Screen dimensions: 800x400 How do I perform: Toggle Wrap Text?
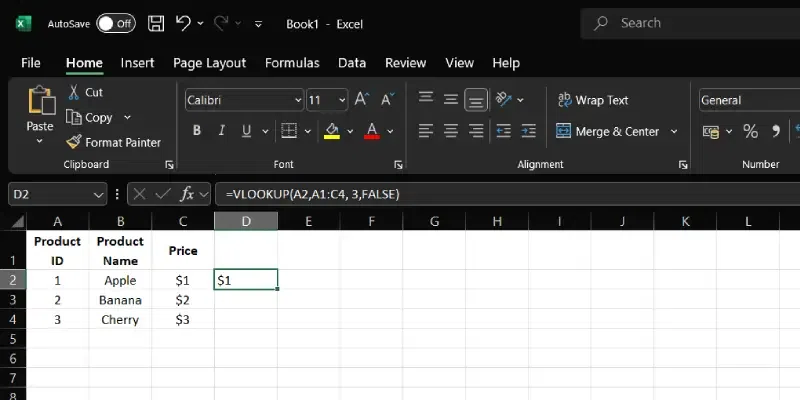click(593, 100)
